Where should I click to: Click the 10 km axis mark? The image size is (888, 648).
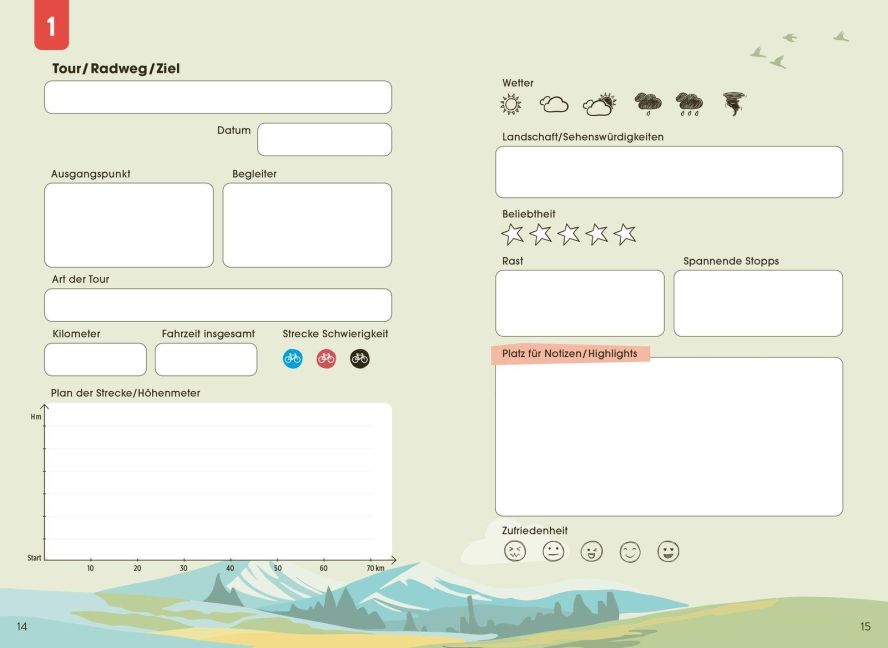point(91,568)
